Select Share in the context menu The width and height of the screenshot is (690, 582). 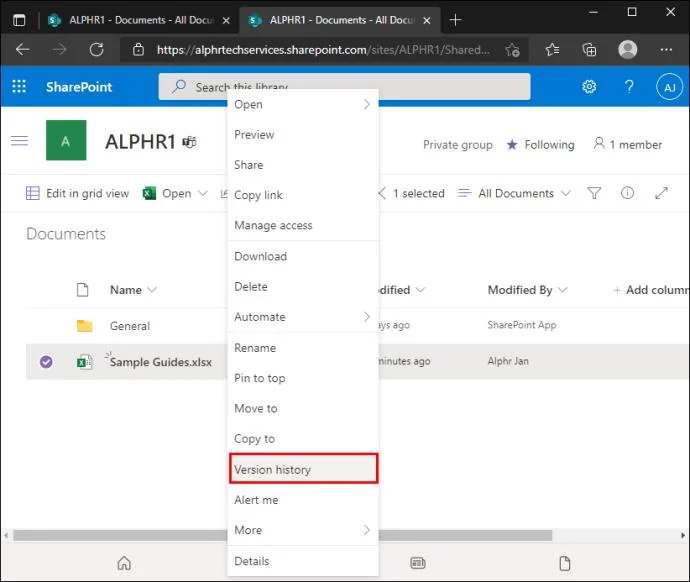303,165
